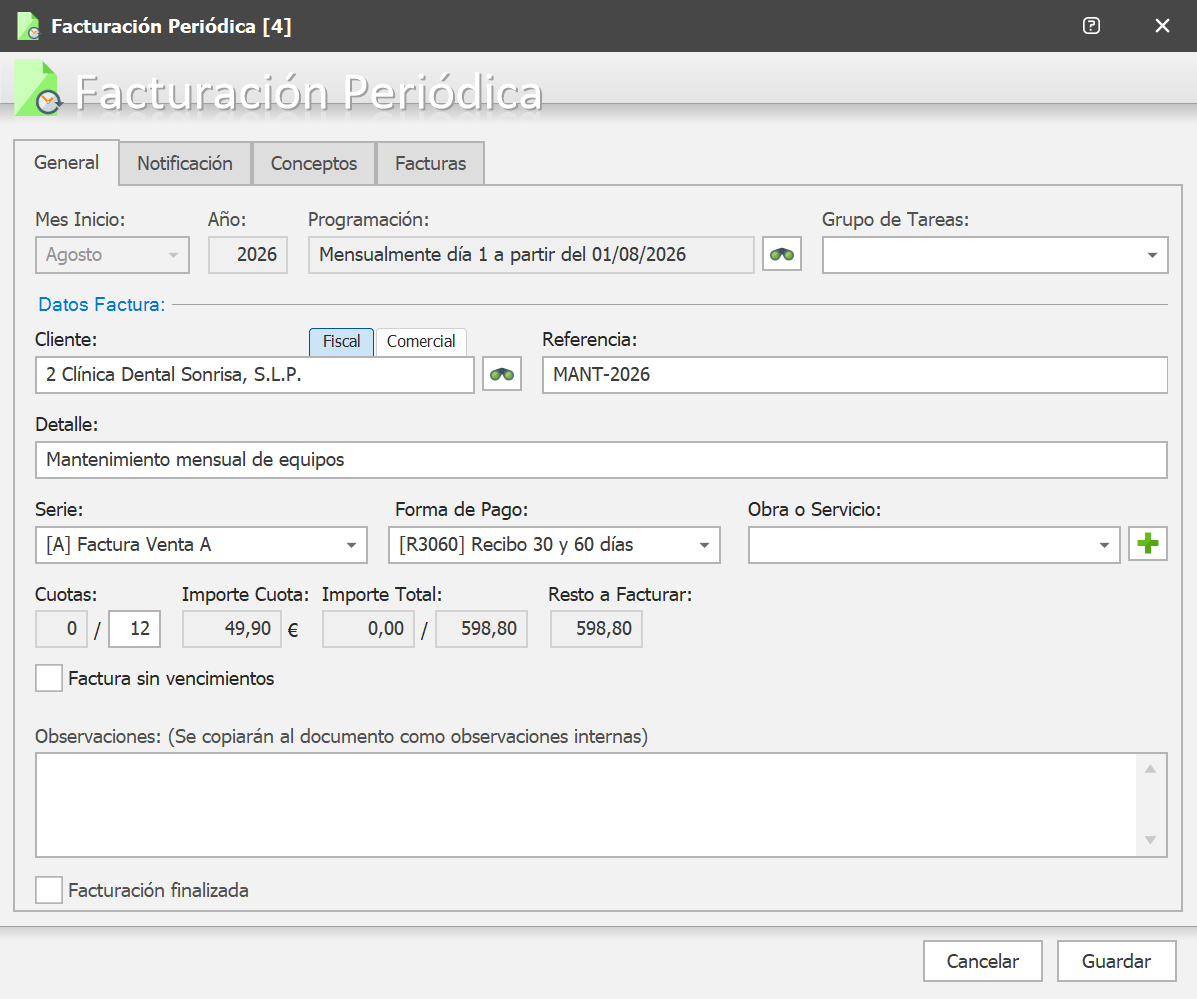Click the Importe Cuota value 49,90

(x=232, y=629)
